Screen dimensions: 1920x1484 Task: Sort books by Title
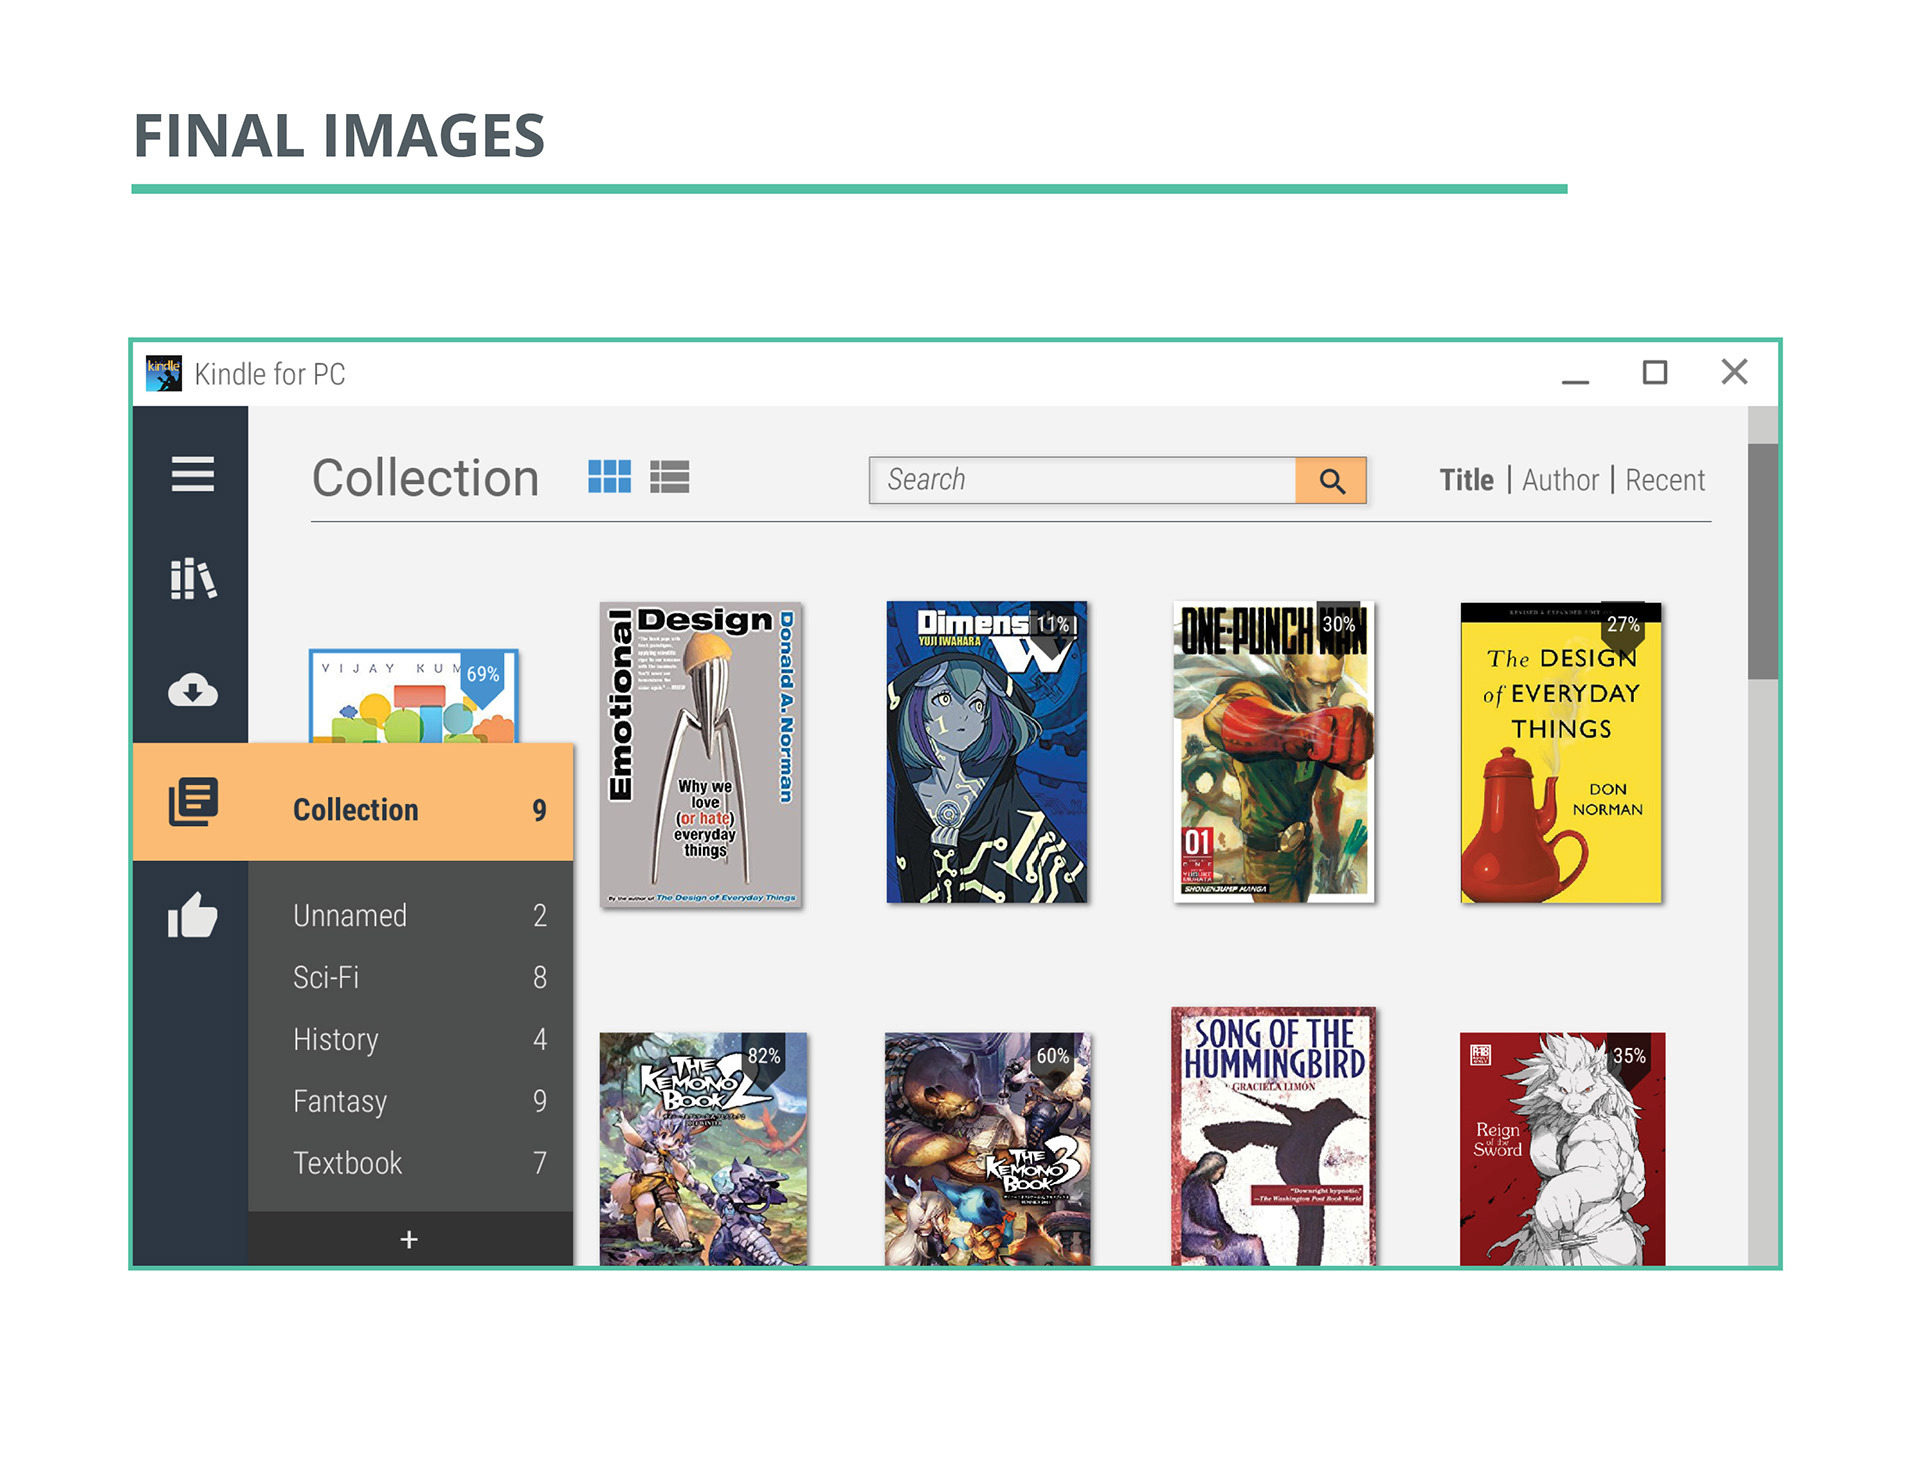pos(1466,480)
